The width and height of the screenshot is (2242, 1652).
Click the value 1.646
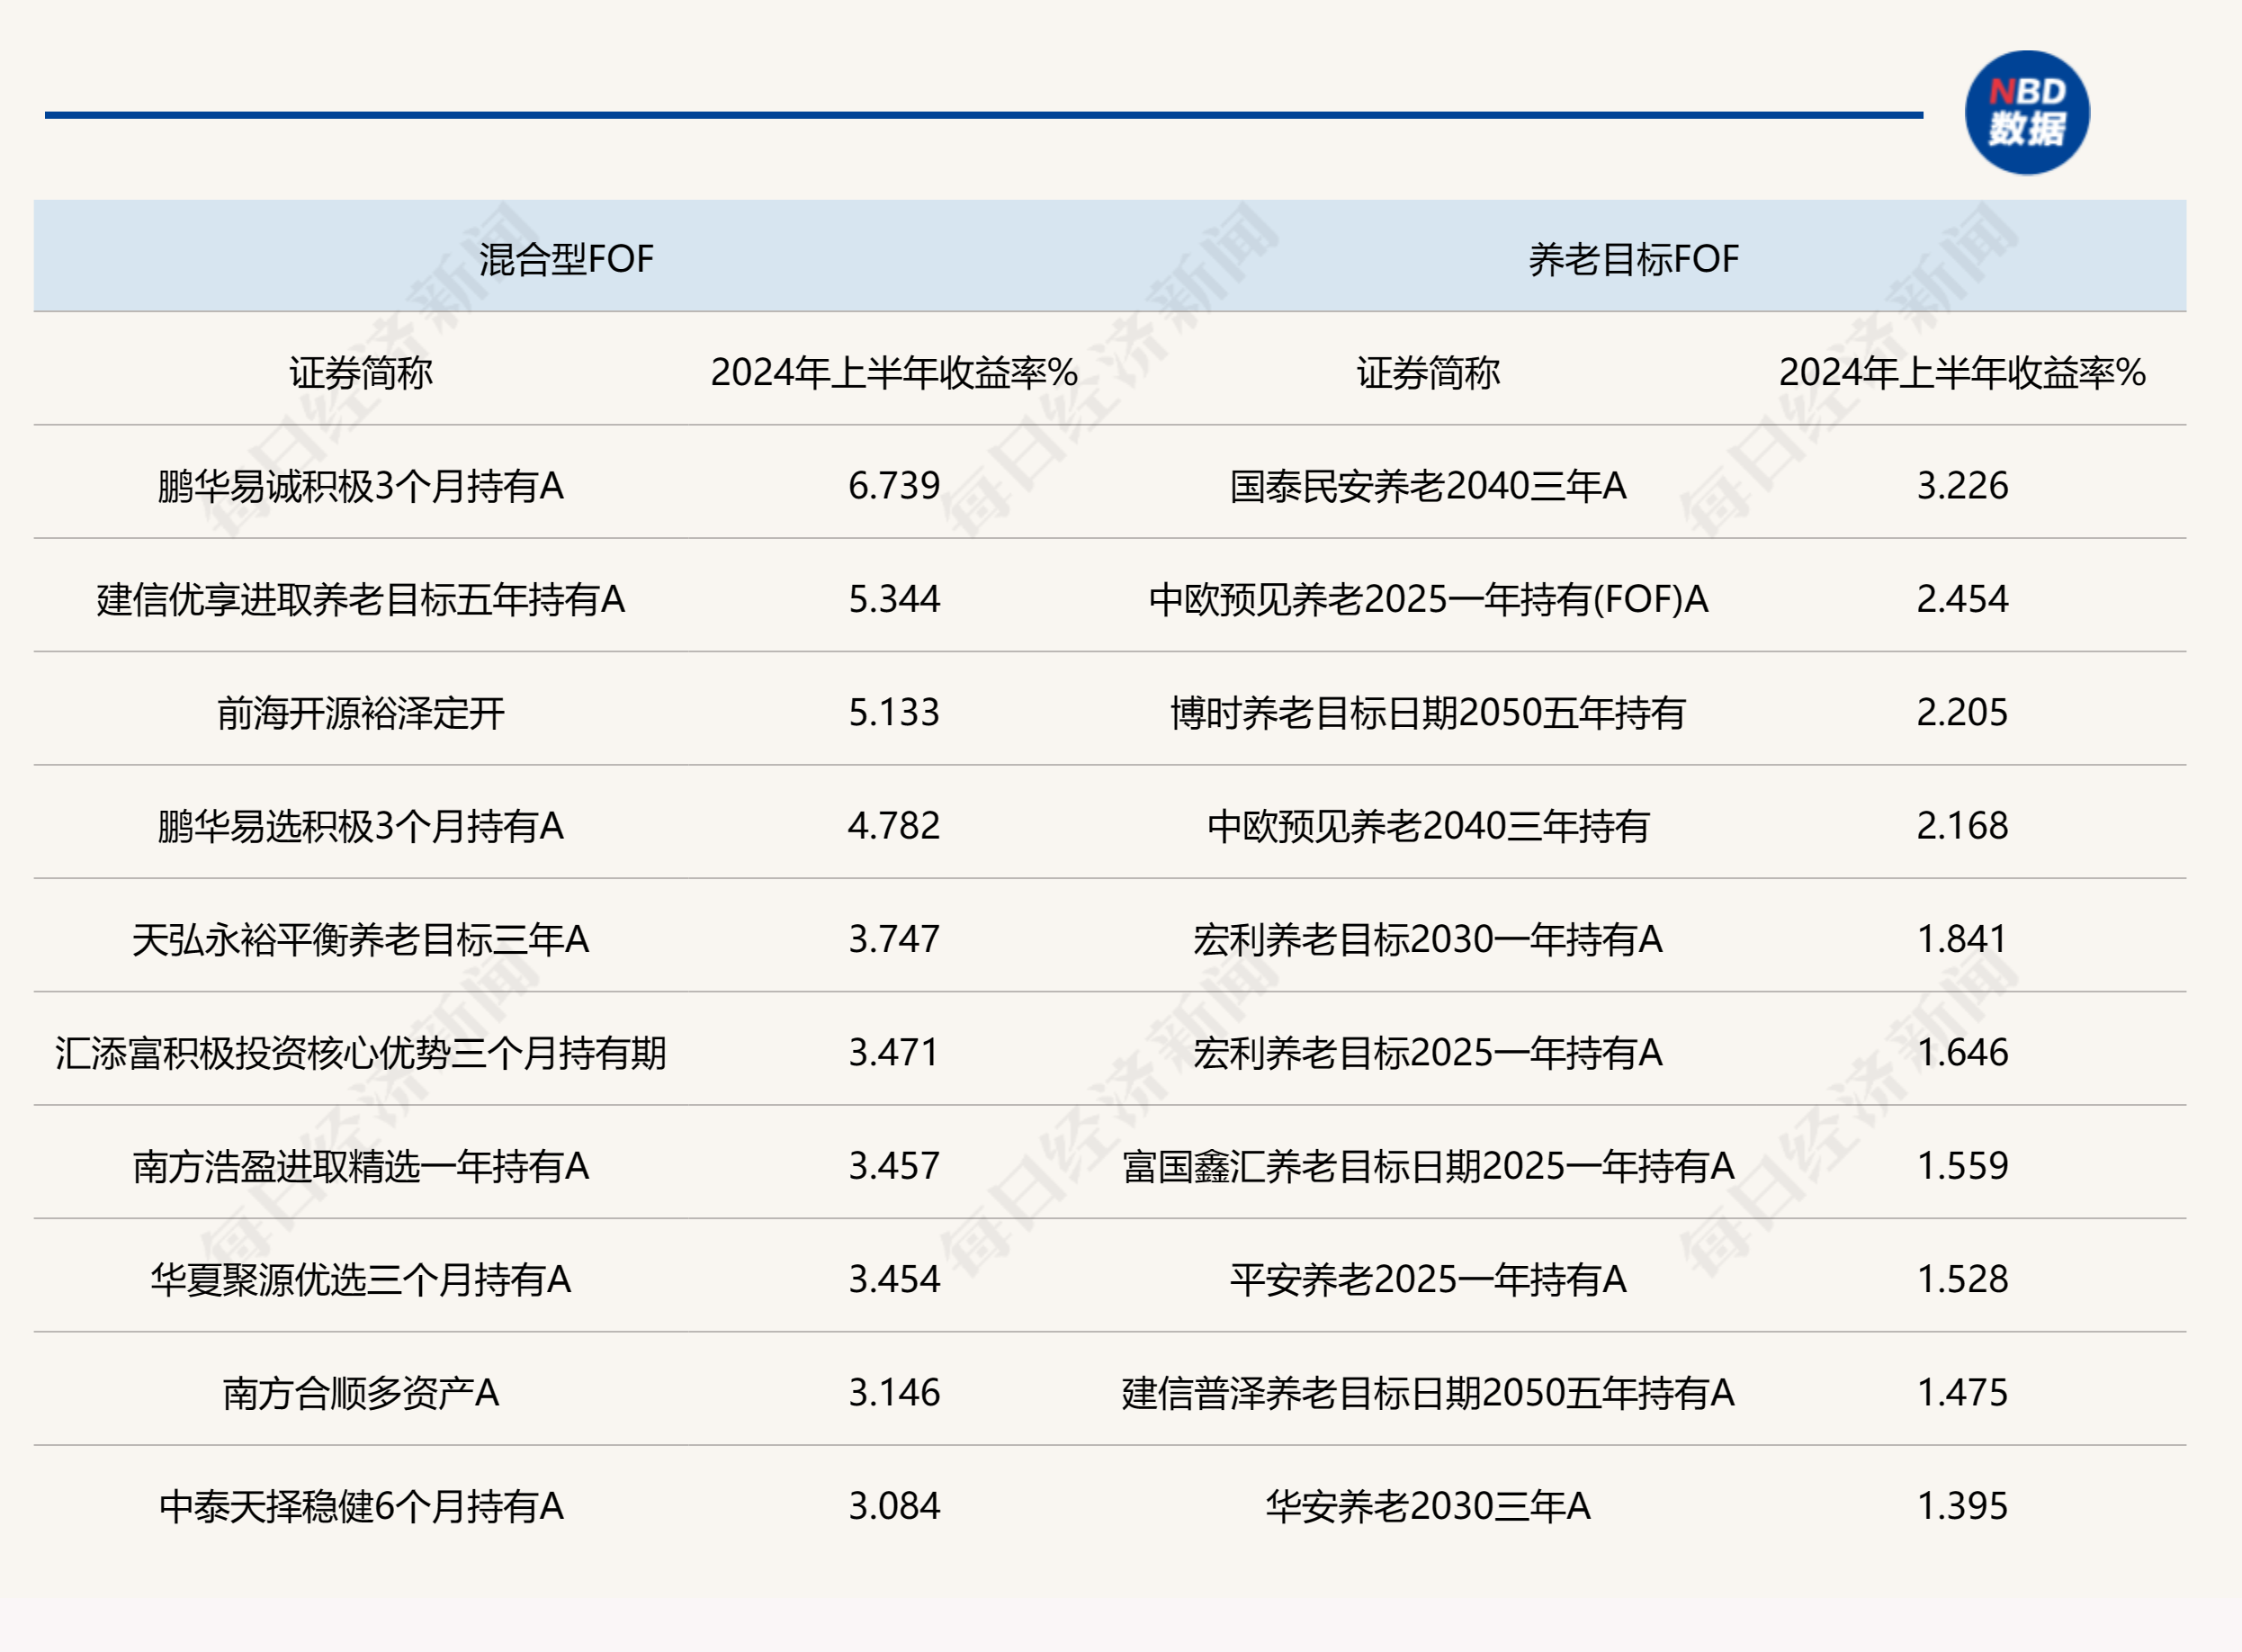[x=1962, y=1052]
